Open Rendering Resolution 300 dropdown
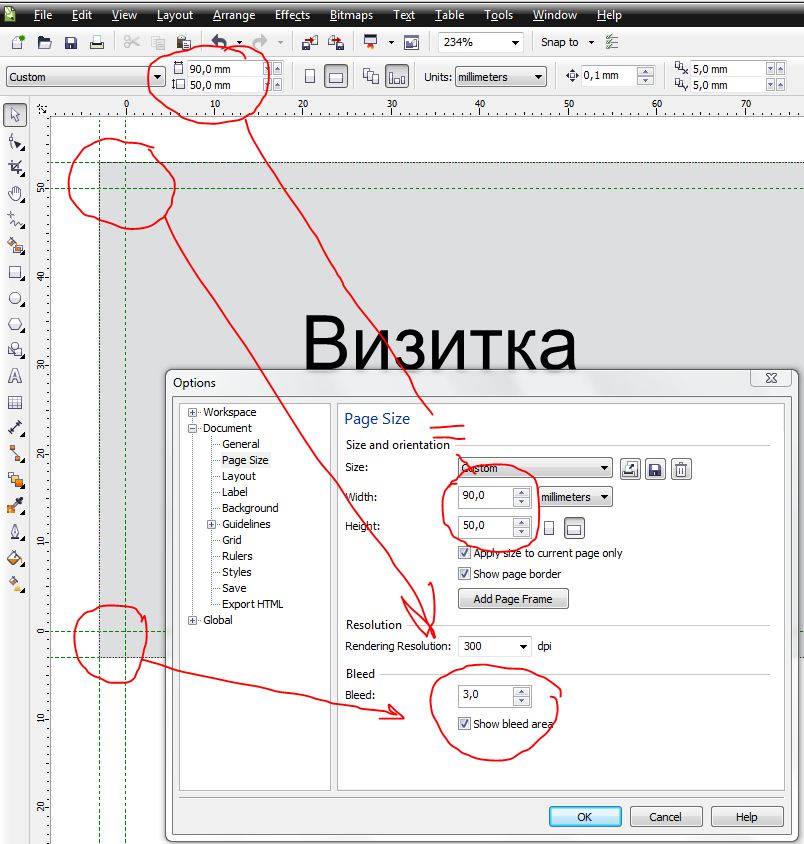The image size is (804, 844). pyautogui.click(x=523, y=646)
